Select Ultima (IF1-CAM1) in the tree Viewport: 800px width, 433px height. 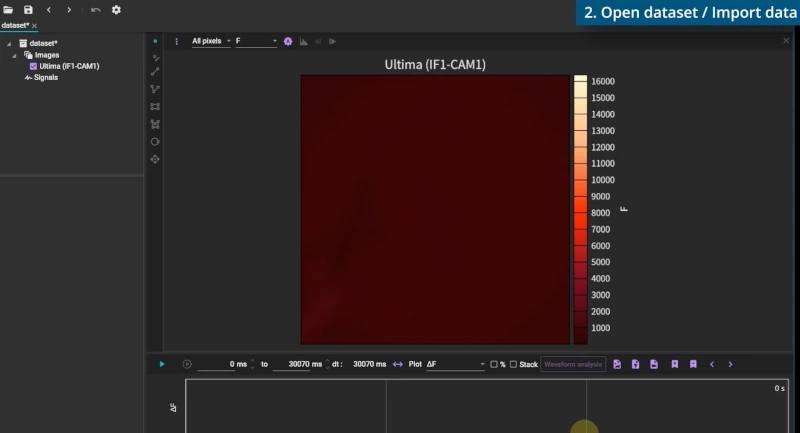(69, 66)
